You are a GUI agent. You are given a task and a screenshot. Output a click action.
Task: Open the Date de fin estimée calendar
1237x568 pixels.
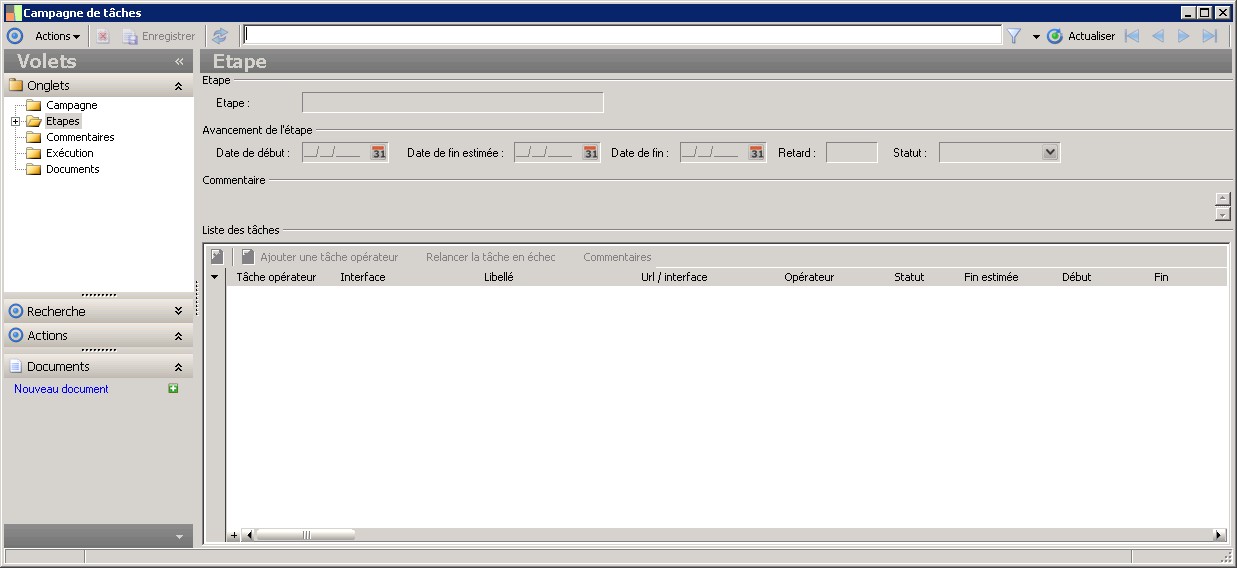coord(591,153)
